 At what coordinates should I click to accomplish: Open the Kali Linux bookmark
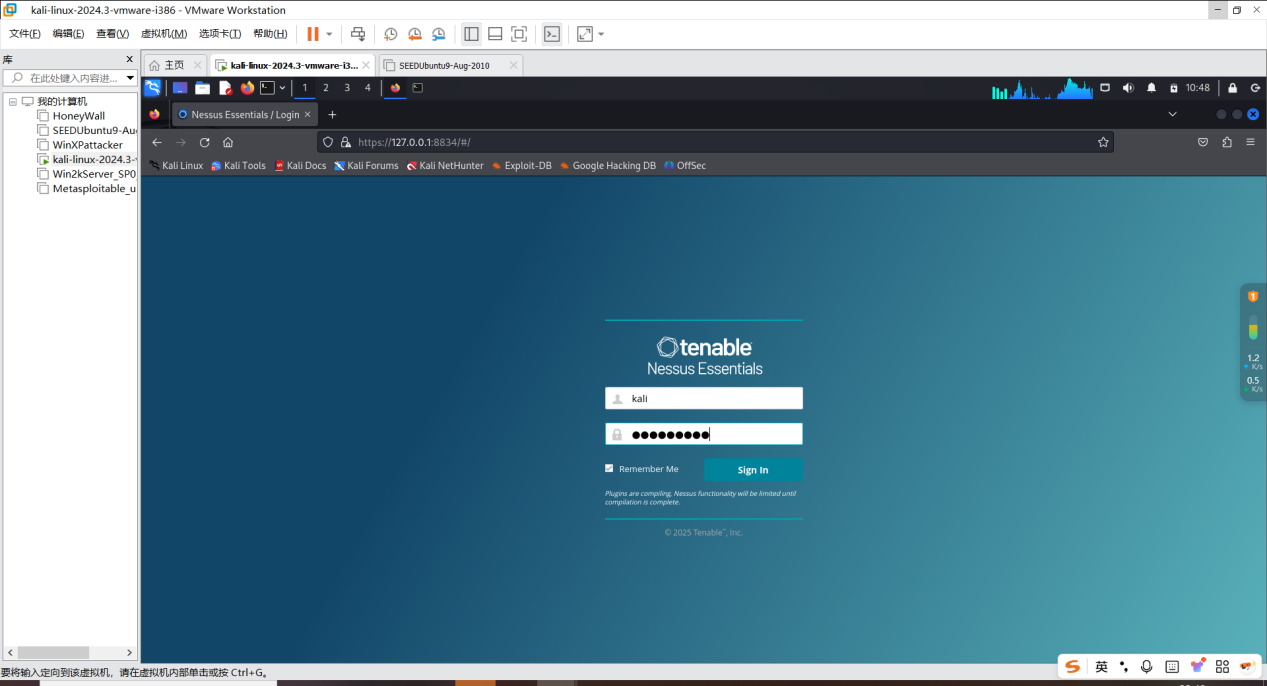click(x=176, y=166)
